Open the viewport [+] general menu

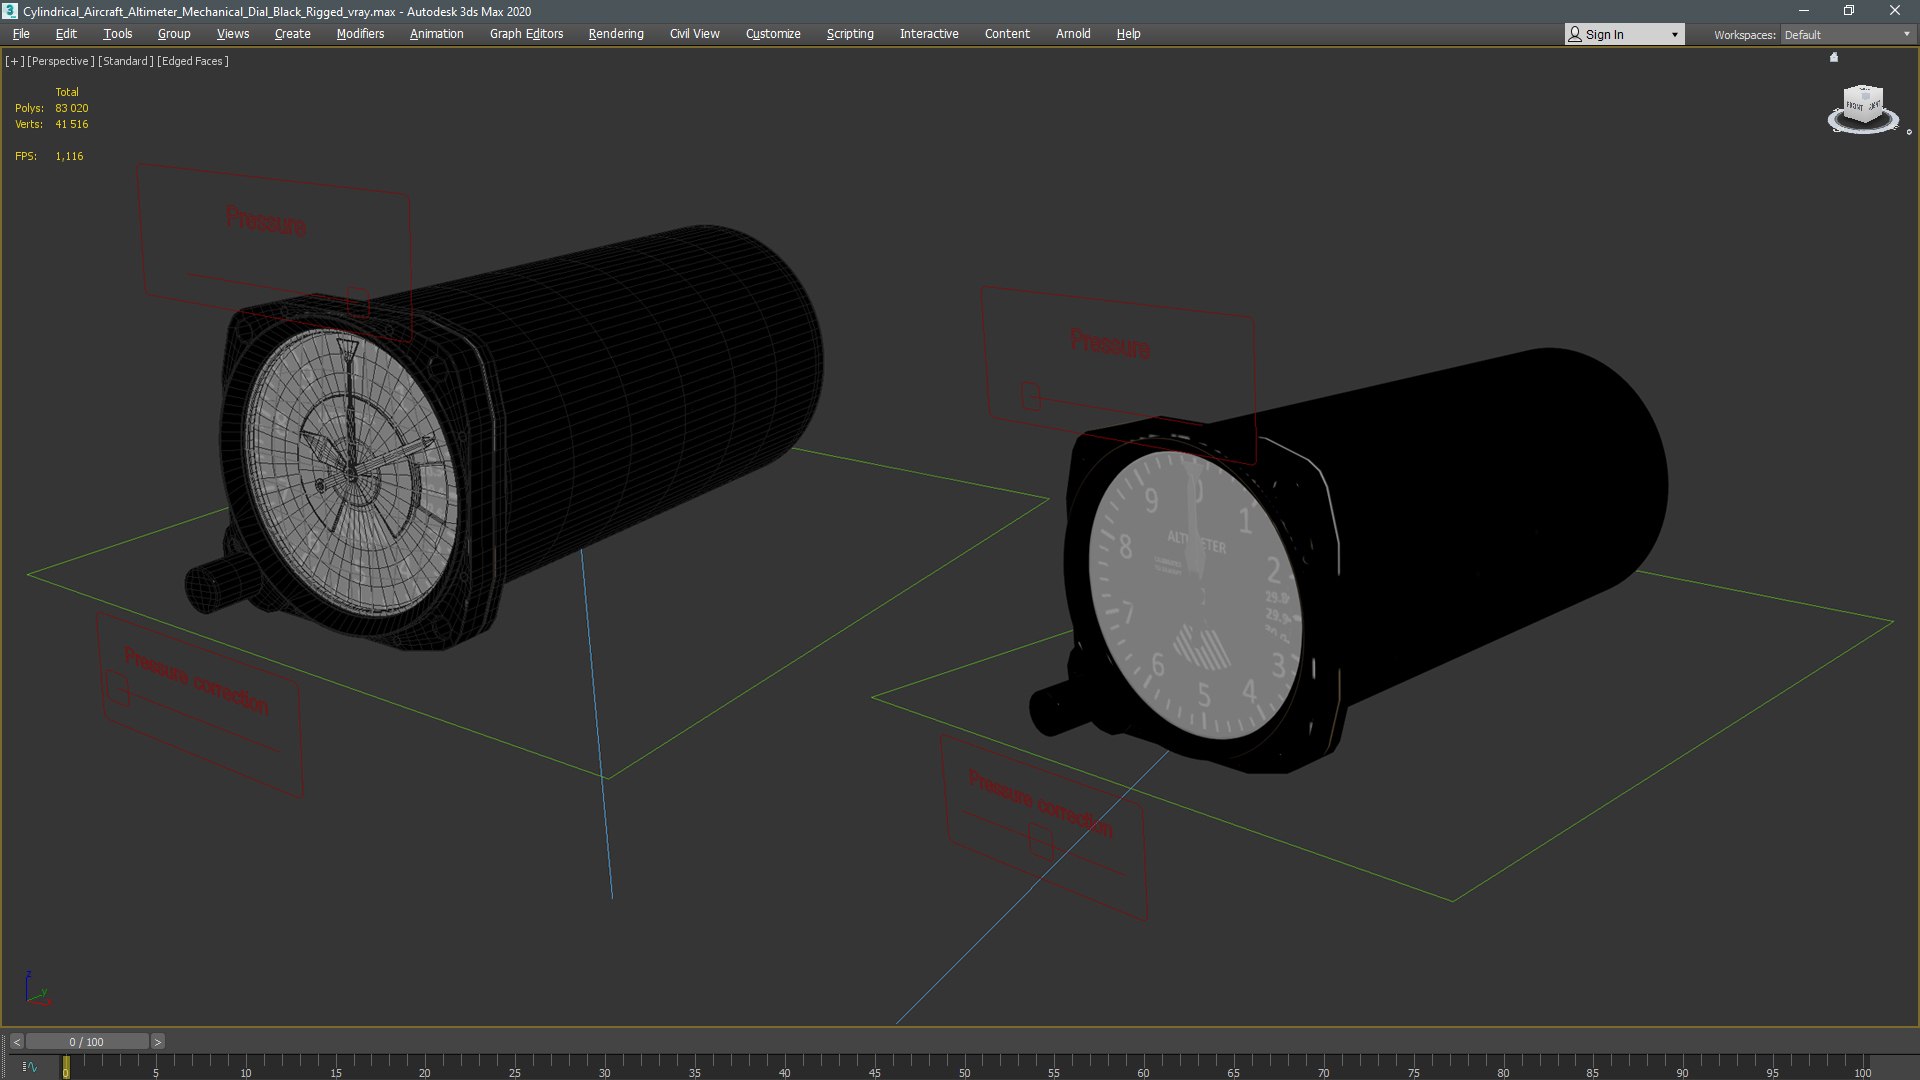click(14, 61)
